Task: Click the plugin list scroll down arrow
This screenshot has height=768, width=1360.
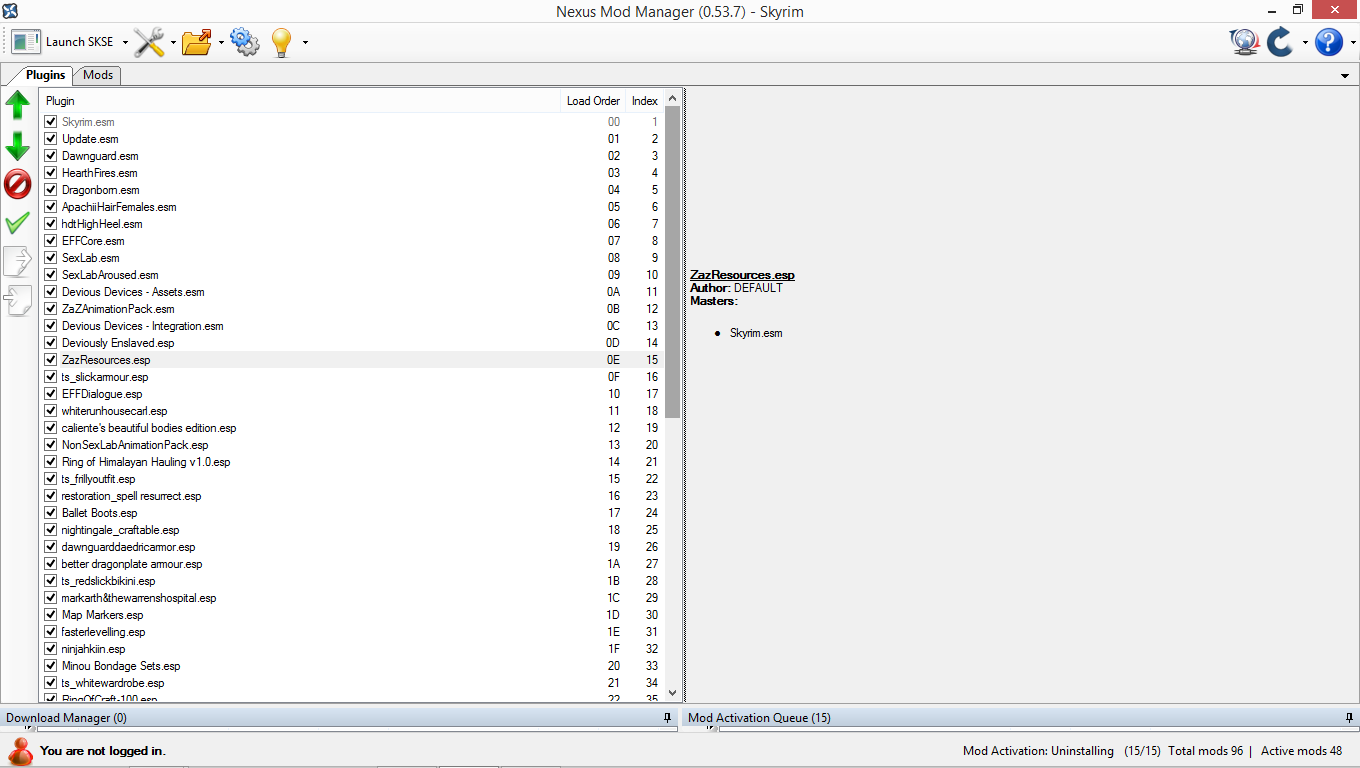Action: point(672,692)
